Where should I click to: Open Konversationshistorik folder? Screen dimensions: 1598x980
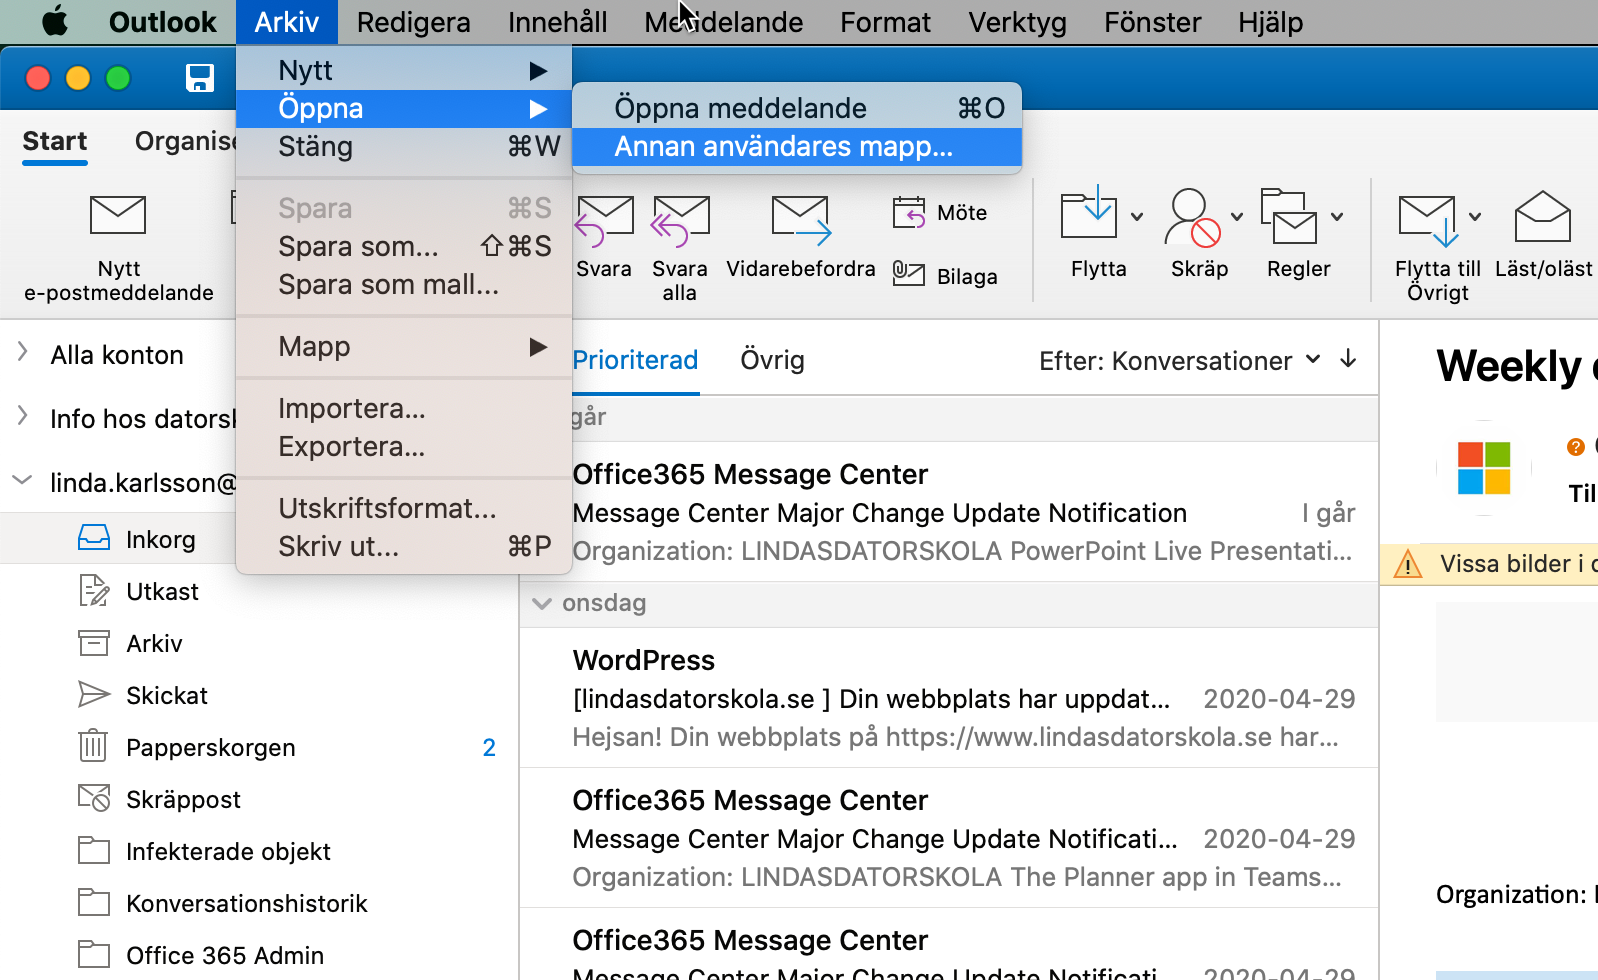259,903
